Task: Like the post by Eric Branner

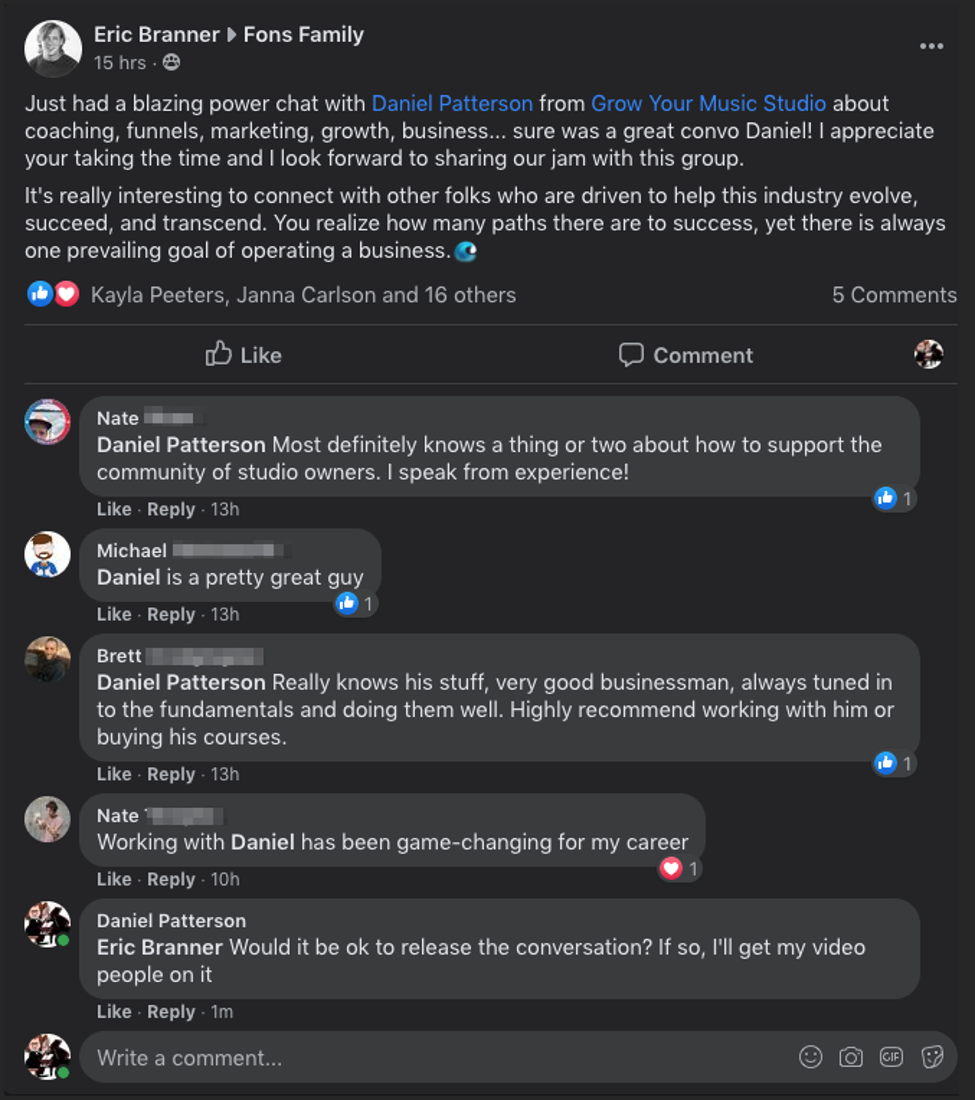Action: click(x=244, y=355)
